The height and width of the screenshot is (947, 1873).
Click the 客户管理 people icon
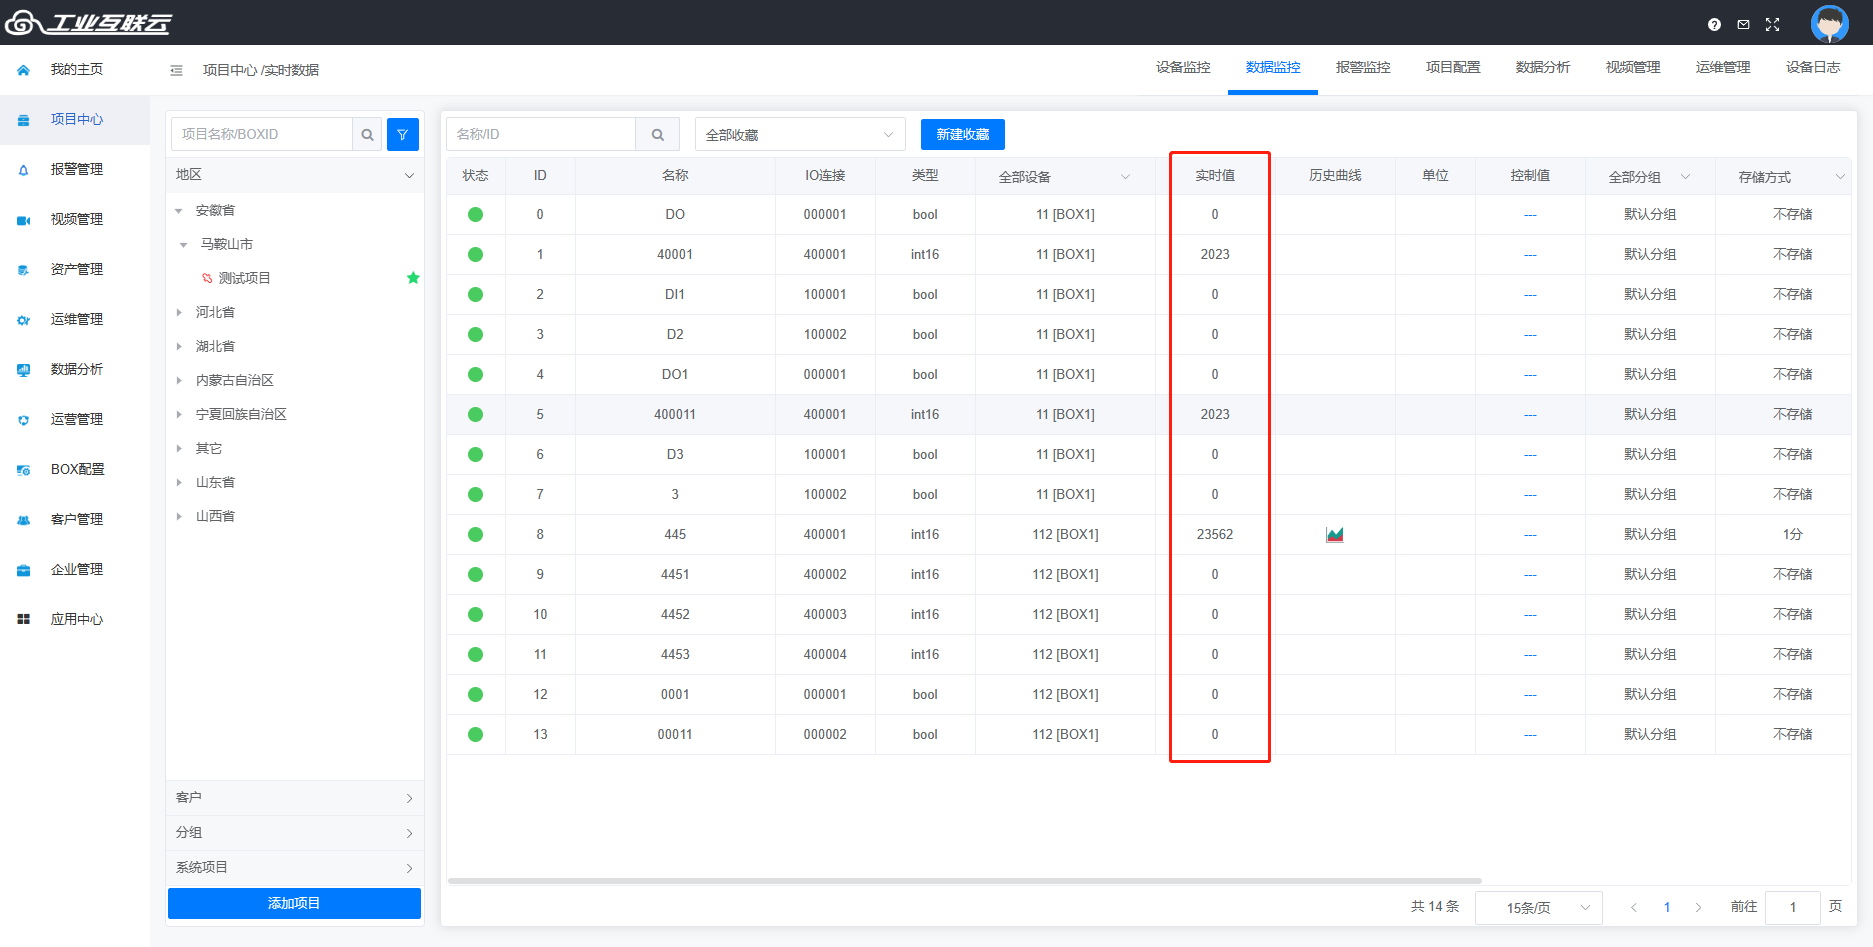tap(24, 520)
